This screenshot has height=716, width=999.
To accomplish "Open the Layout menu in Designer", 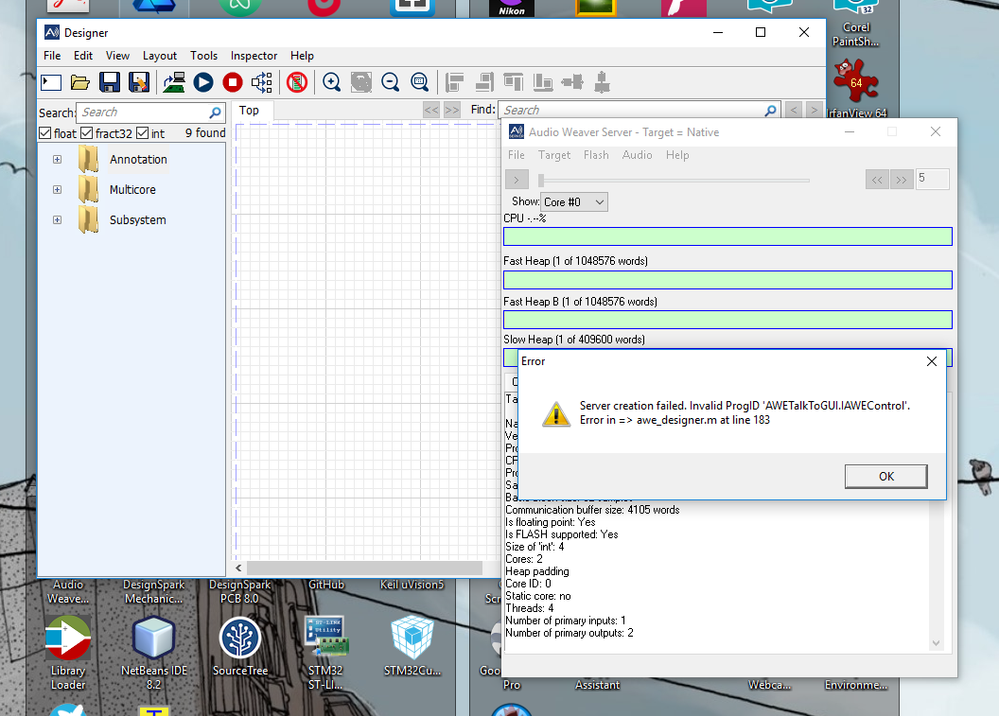I will 159,55.
